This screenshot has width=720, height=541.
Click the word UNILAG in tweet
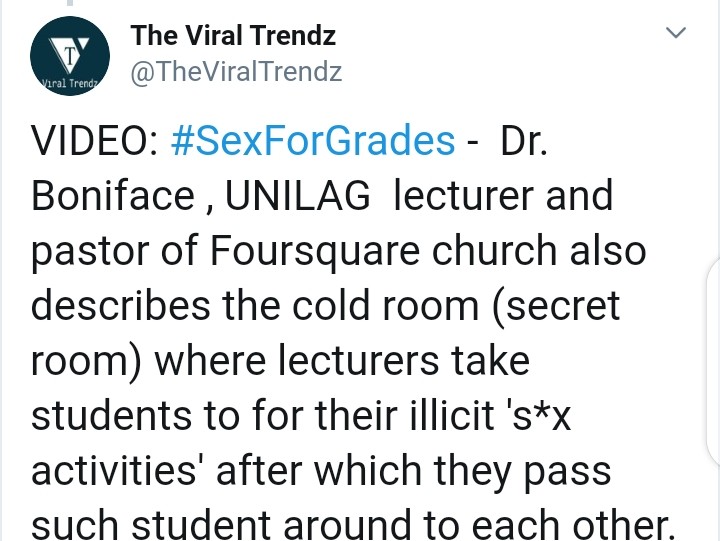coord(299,196)
